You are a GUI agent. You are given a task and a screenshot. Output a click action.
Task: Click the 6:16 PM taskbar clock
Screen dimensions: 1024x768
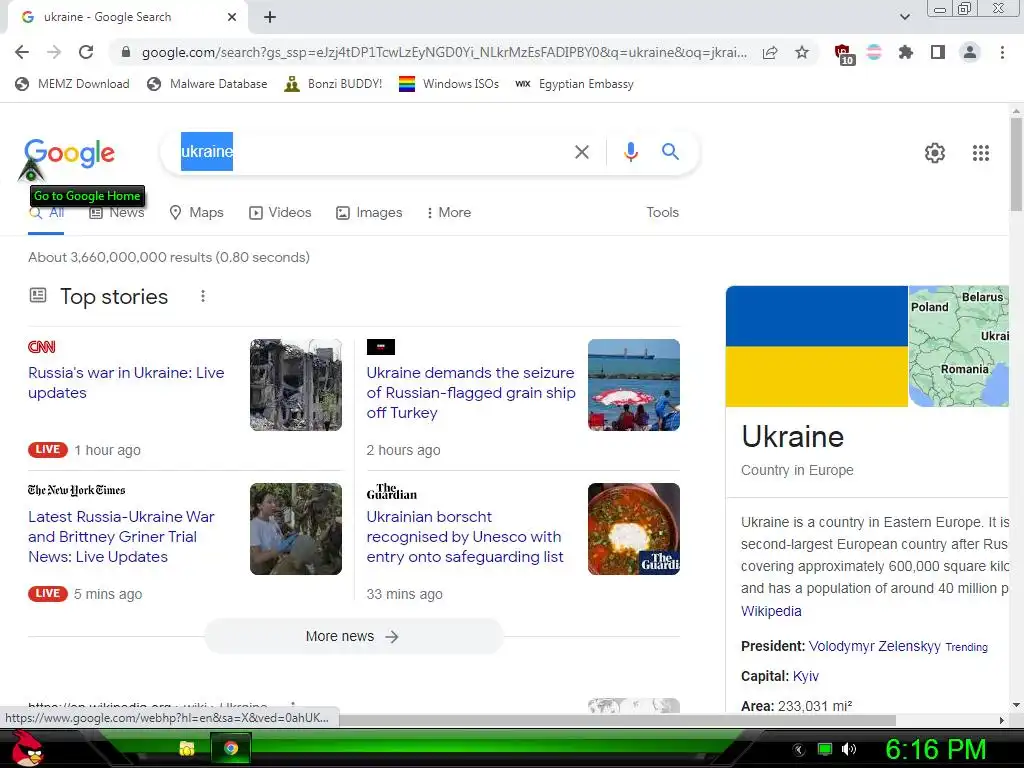point(935,749)
